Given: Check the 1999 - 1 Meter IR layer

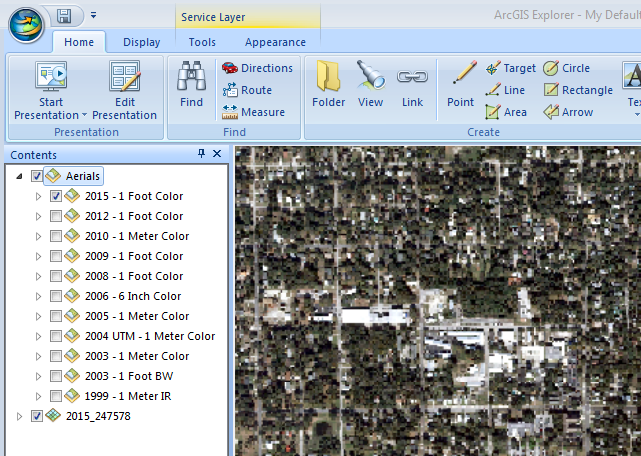Looking at the screenshot, I should pyautogui.click(x=56, y=396).
